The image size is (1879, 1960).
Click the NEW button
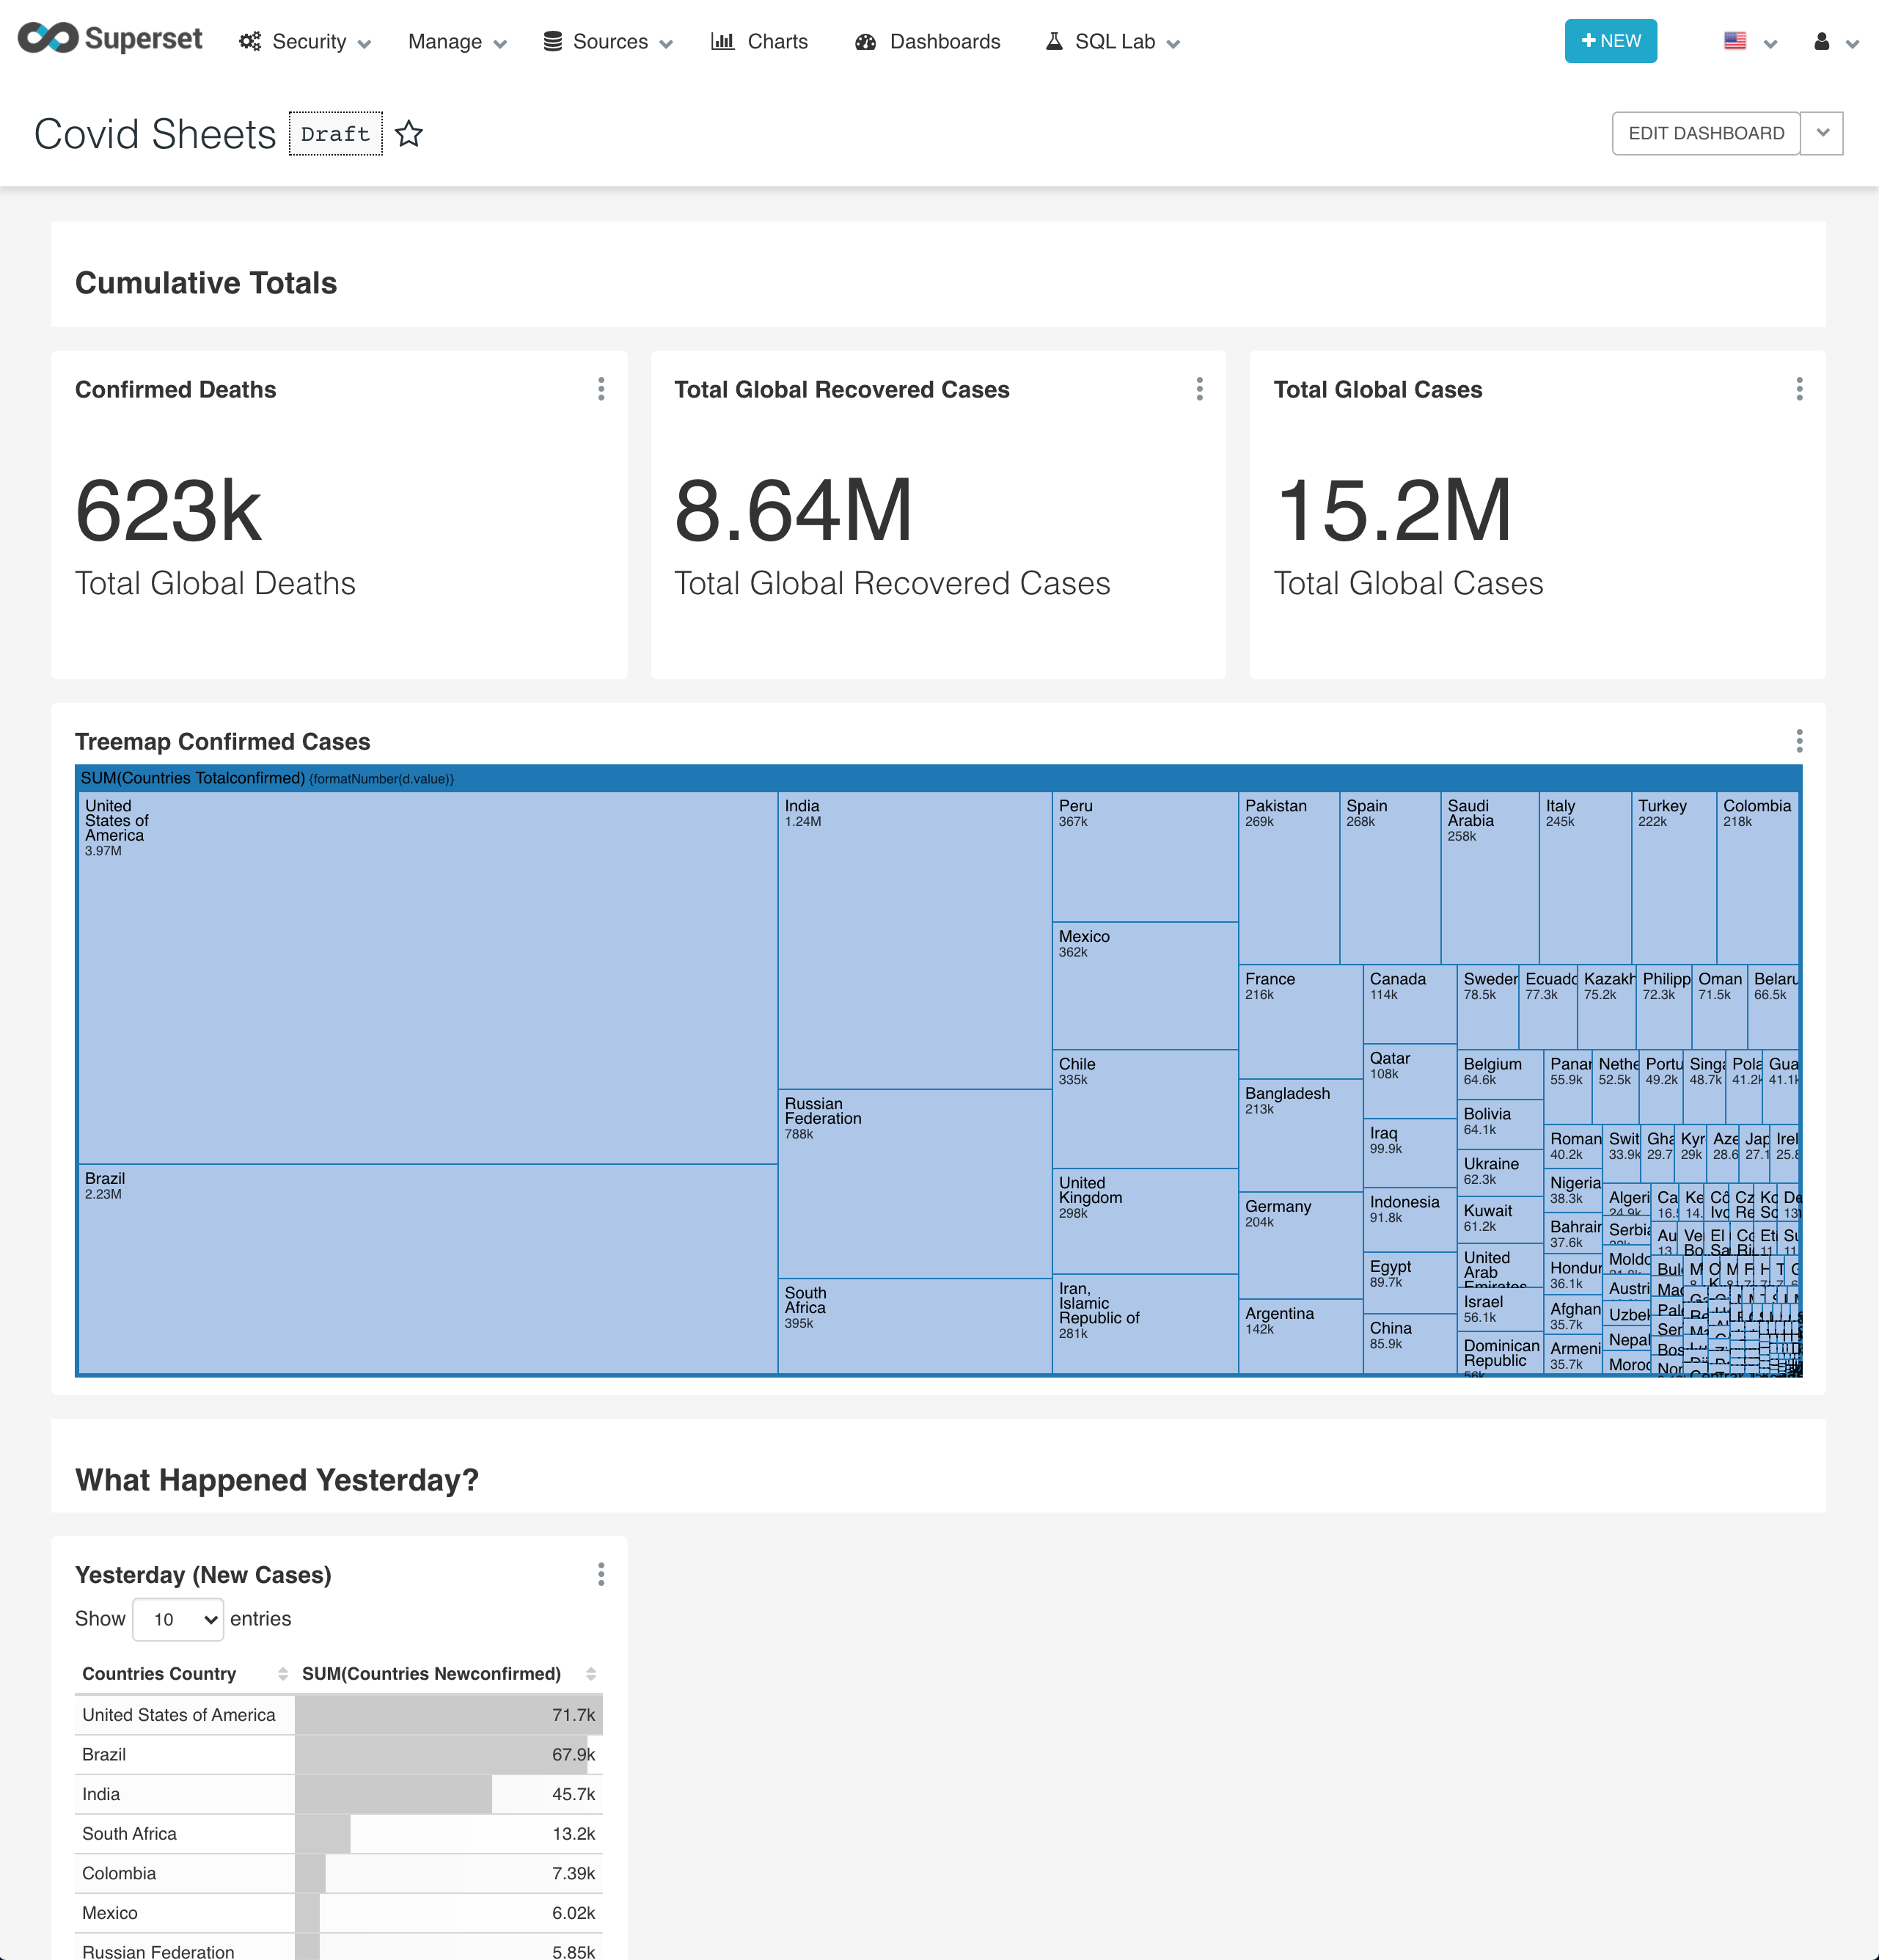tap(1610, 40)
